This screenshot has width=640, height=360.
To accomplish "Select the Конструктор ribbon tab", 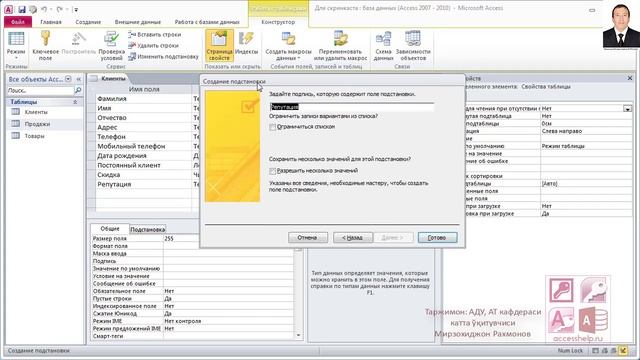I will tap(278, 22).
